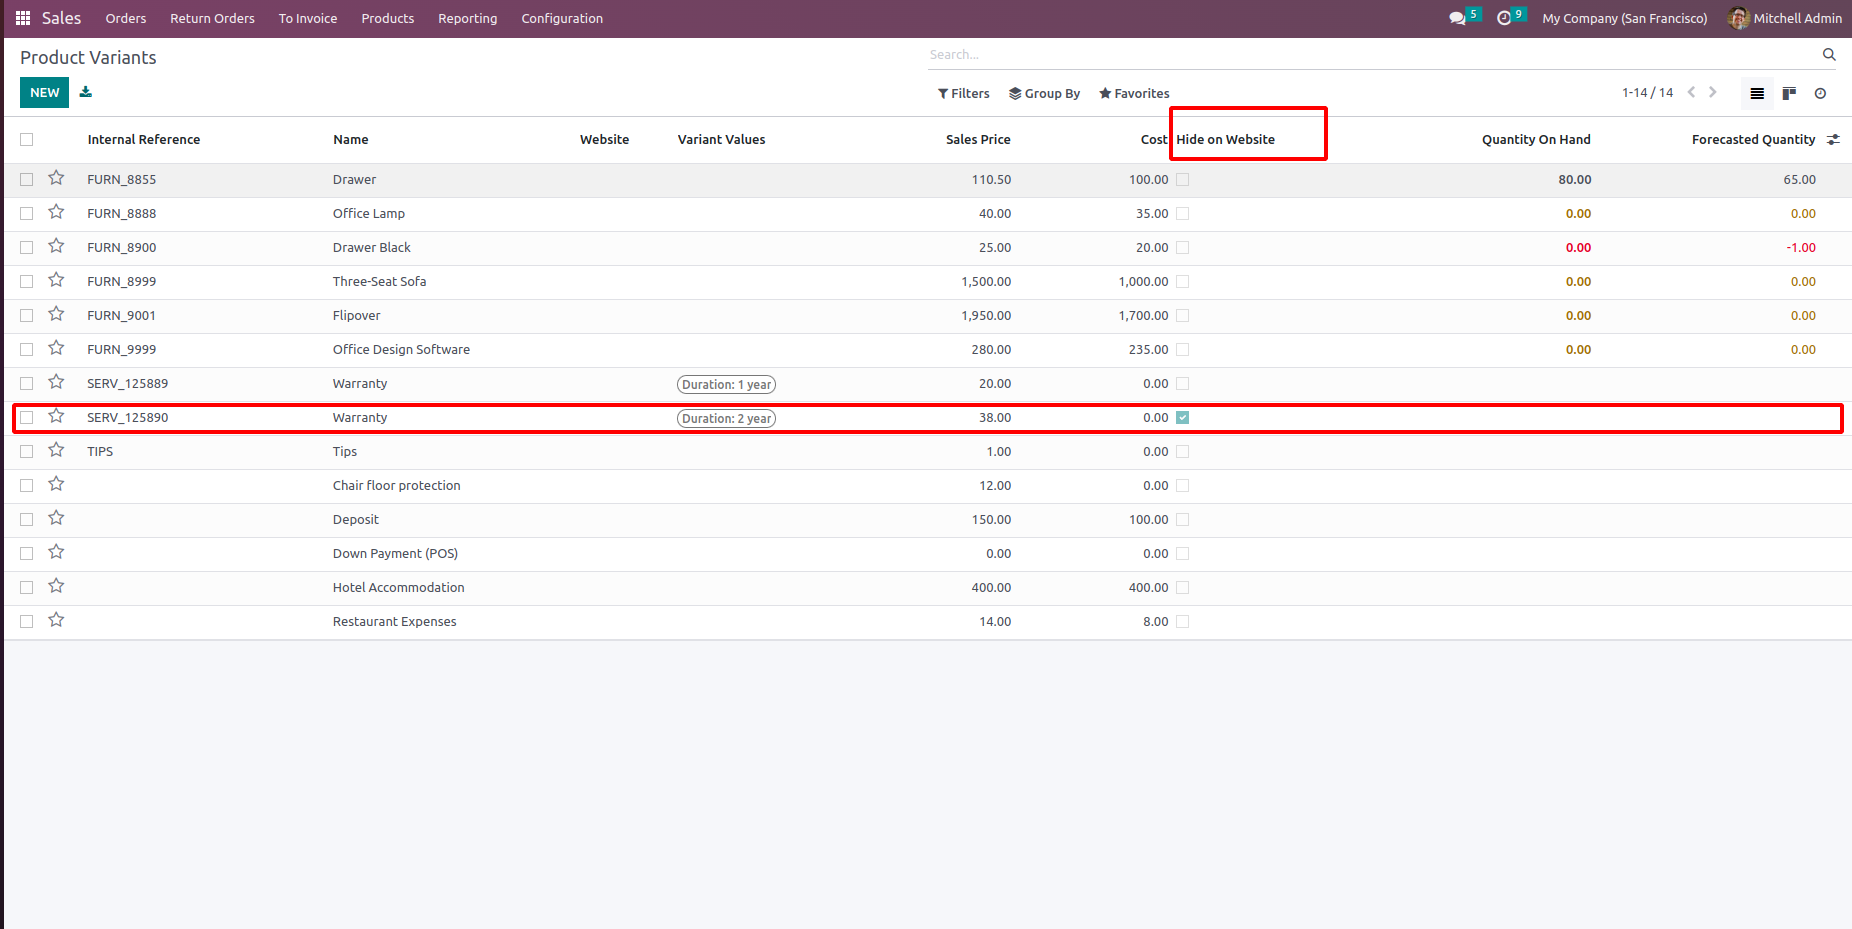Expand the Filters dropdown
Screen dimensions: 1852x929
coord(964,93)
